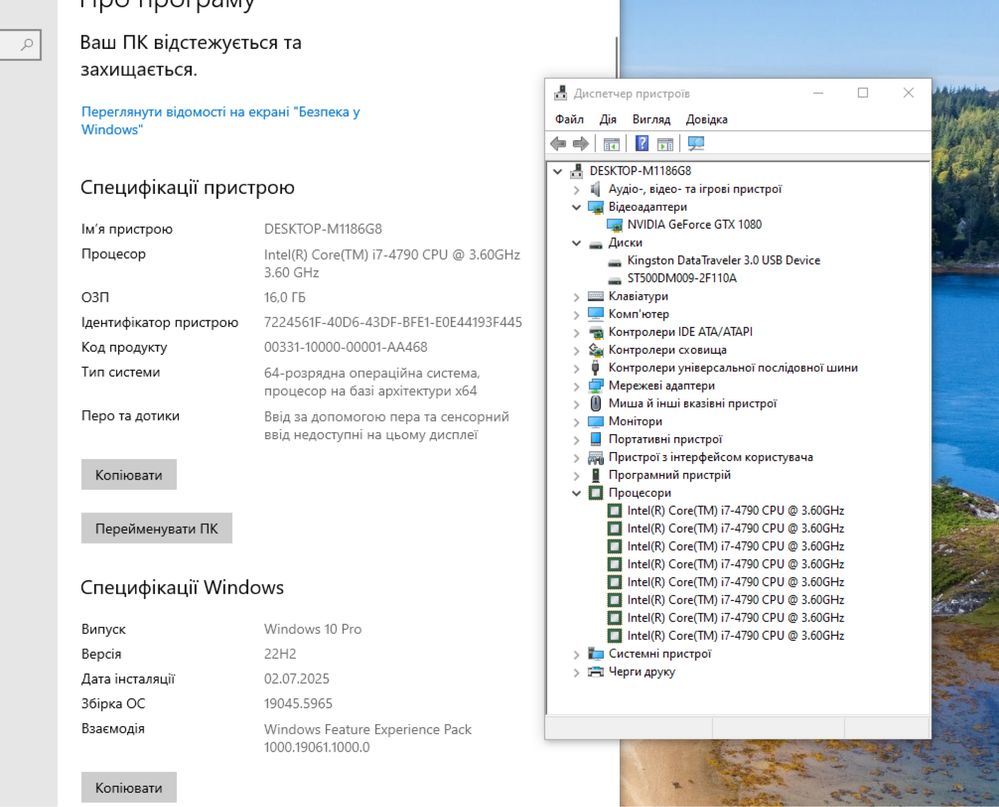Expand the Мережеві адаптери category arrow
The image size is (999, 807).
(x=576, y=386)
